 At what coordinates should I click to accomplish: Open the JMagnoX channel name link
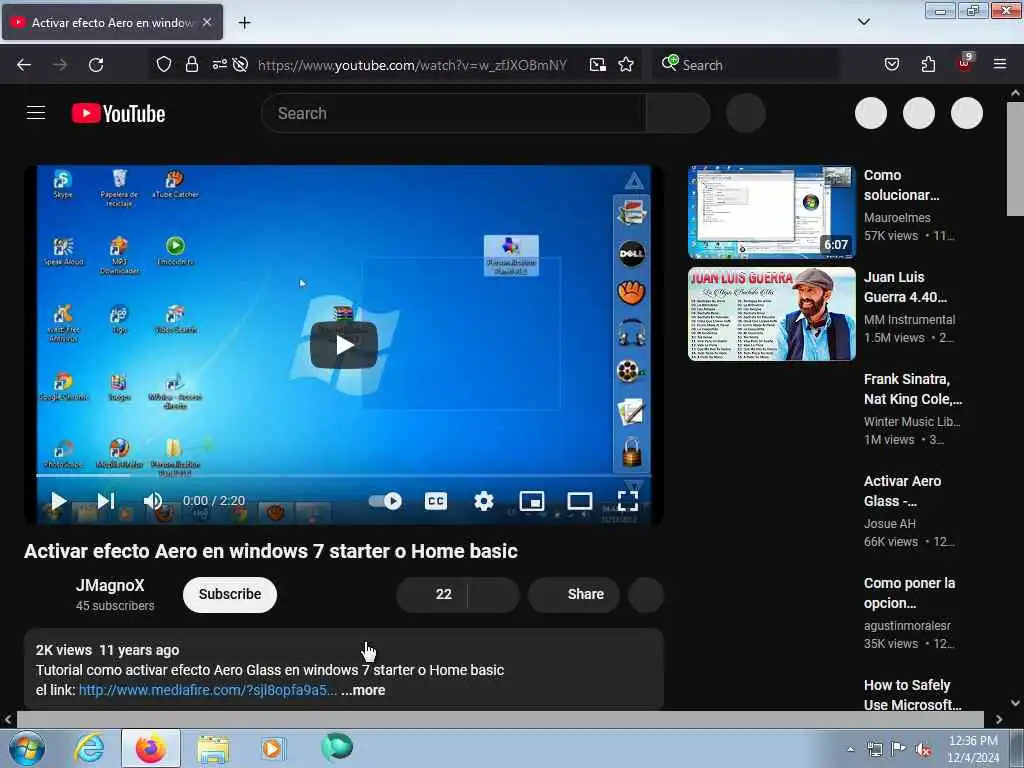pyautogui.click(x=110, y=585)
